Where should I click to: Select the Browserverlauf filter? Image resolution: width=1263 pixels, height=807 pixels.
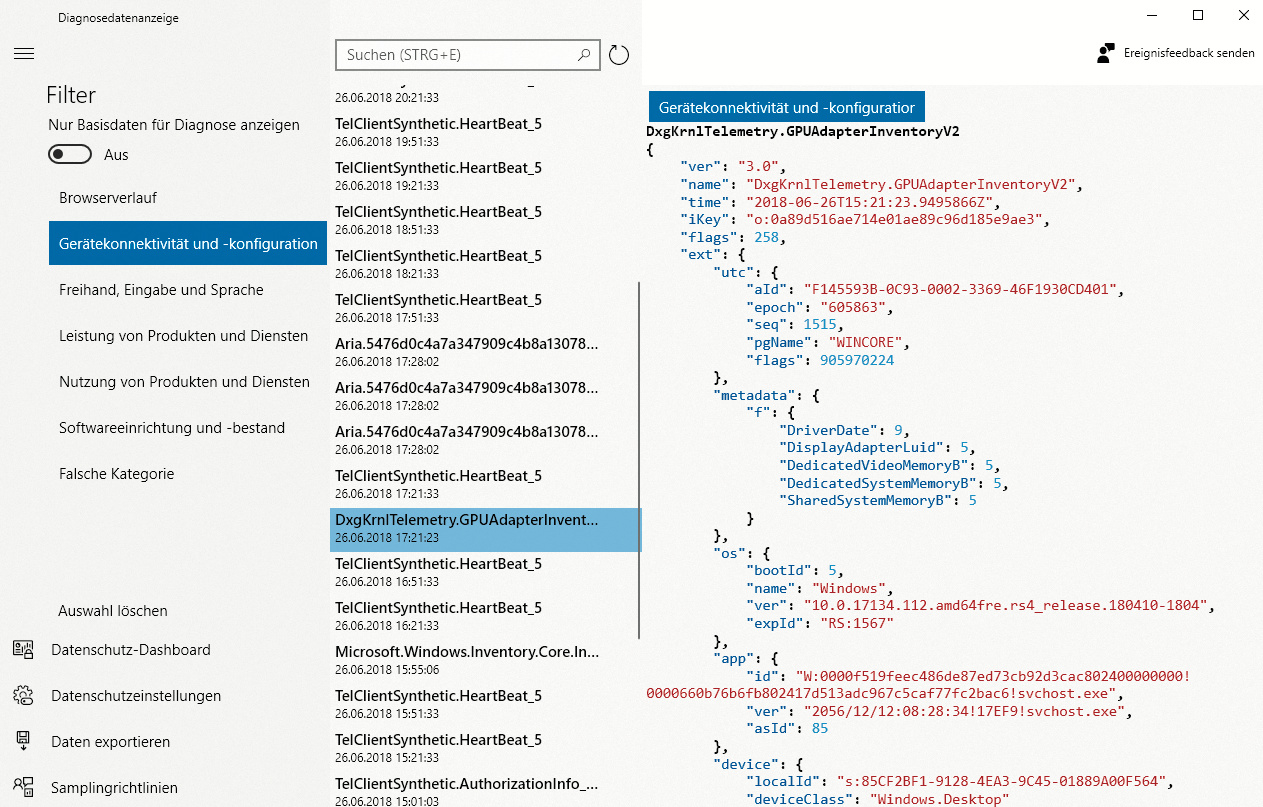(108, 198)
